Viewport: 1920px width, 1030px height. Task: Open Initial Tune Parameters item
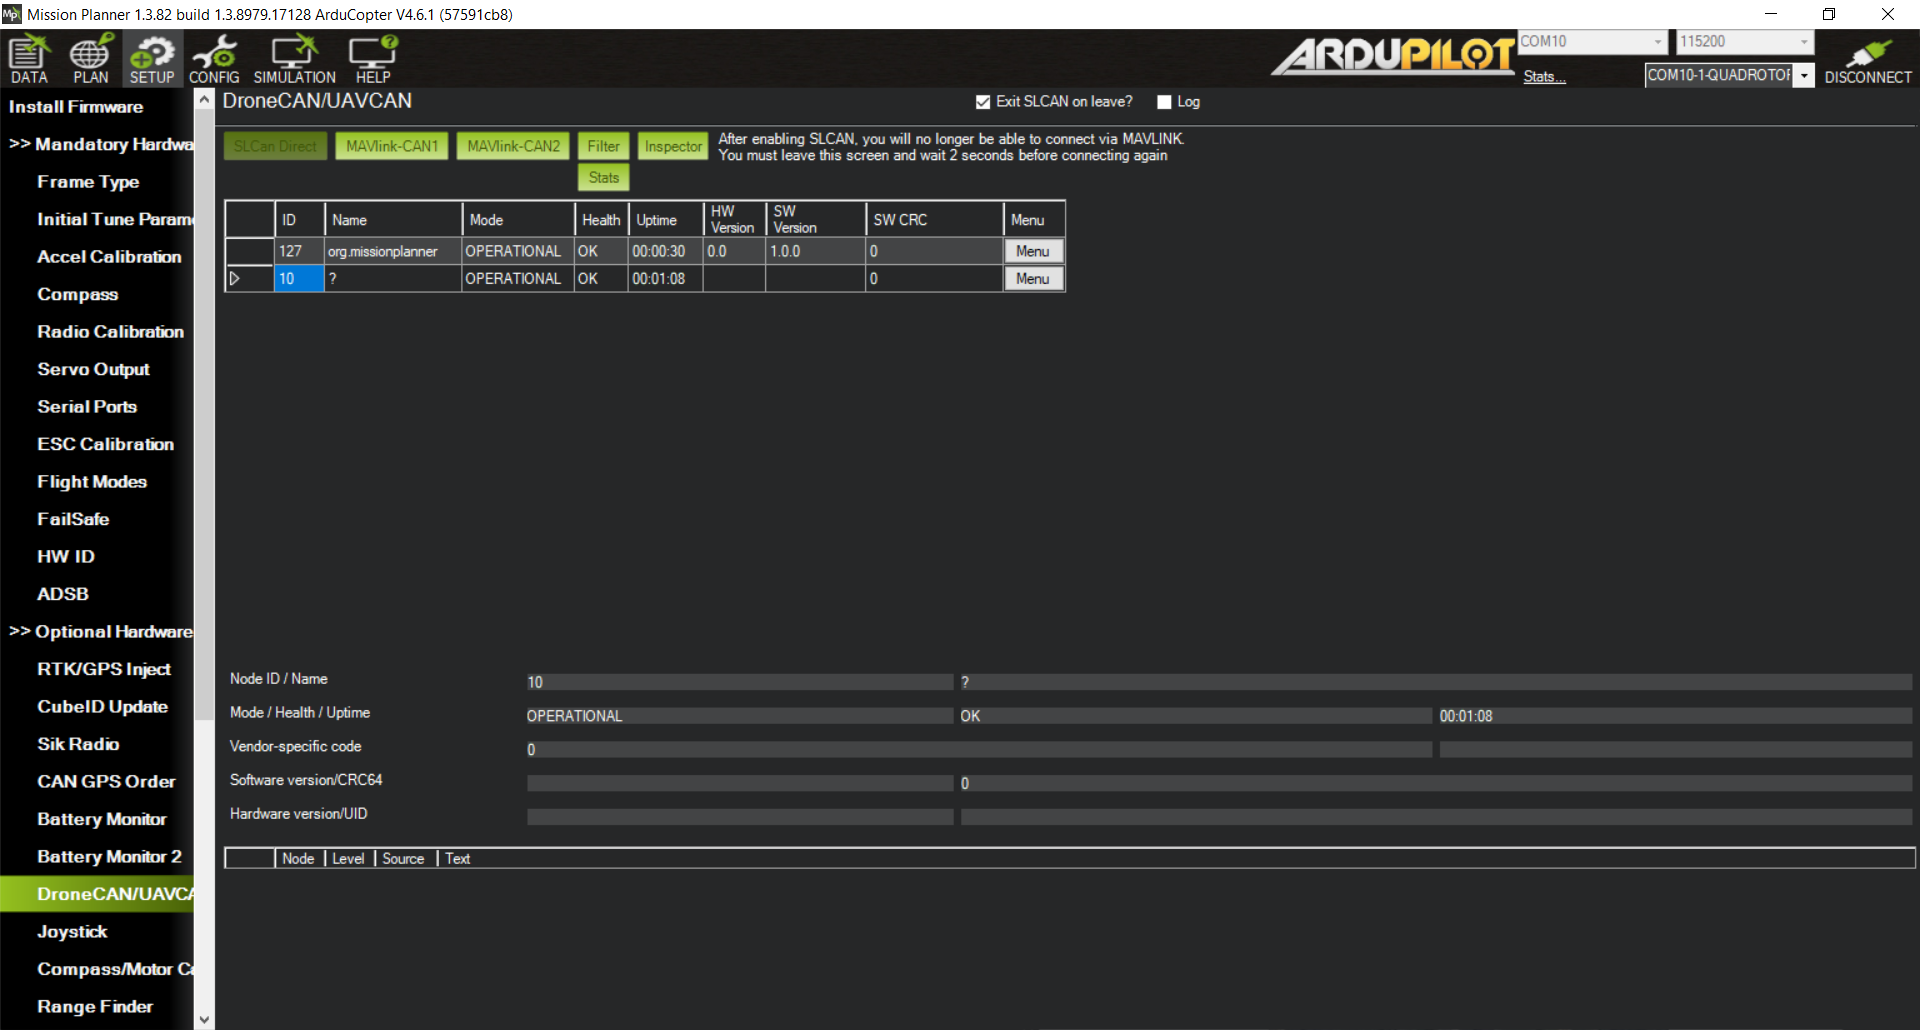[114, 219]
